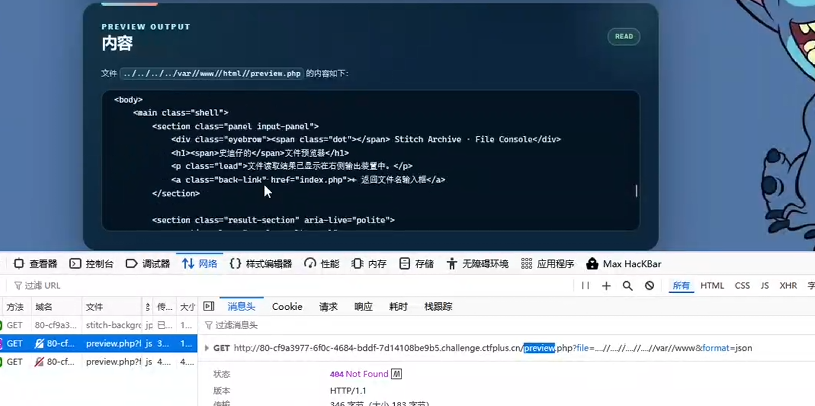Open the 内存 memory tab
Viewport: 815px width, 406px height.
(369, 264)
